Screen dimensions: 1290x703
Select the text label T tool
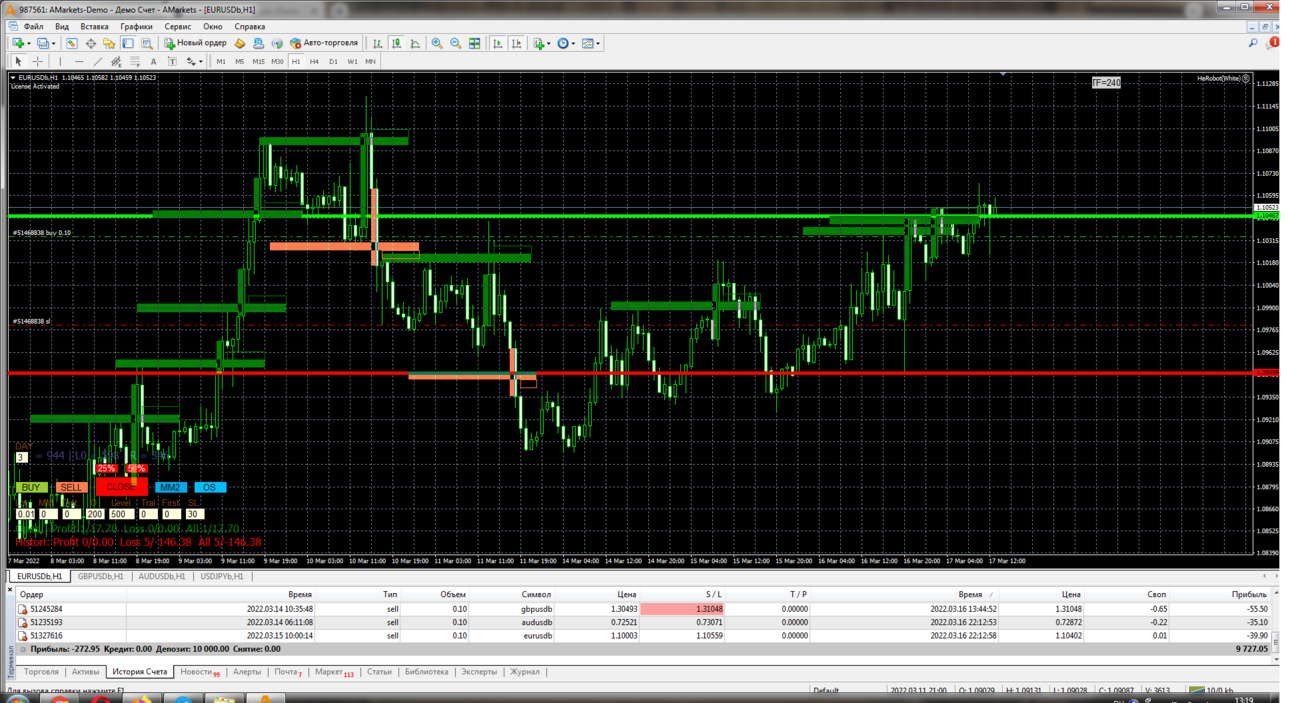[x=172, y=62]
